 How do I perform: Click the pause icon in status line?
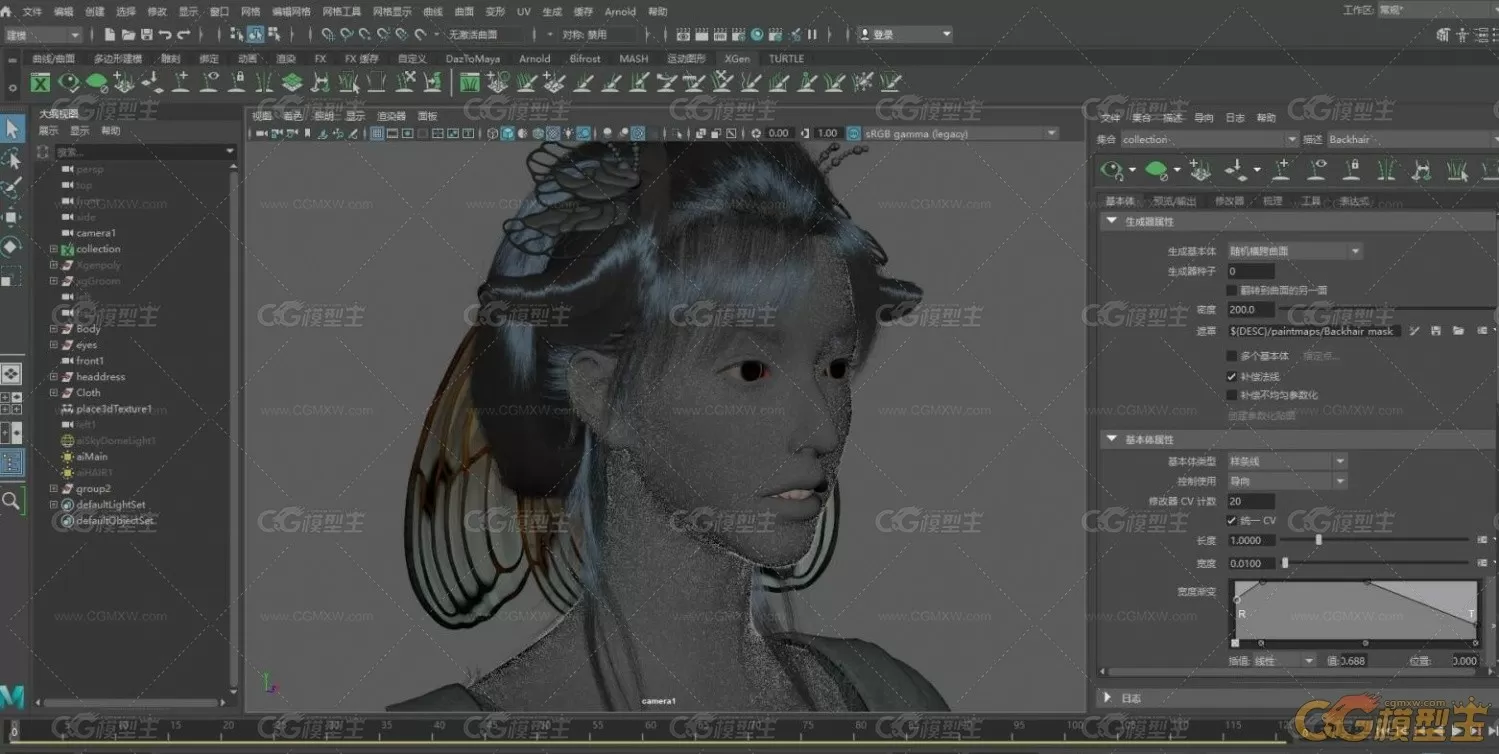pos(812,34)
